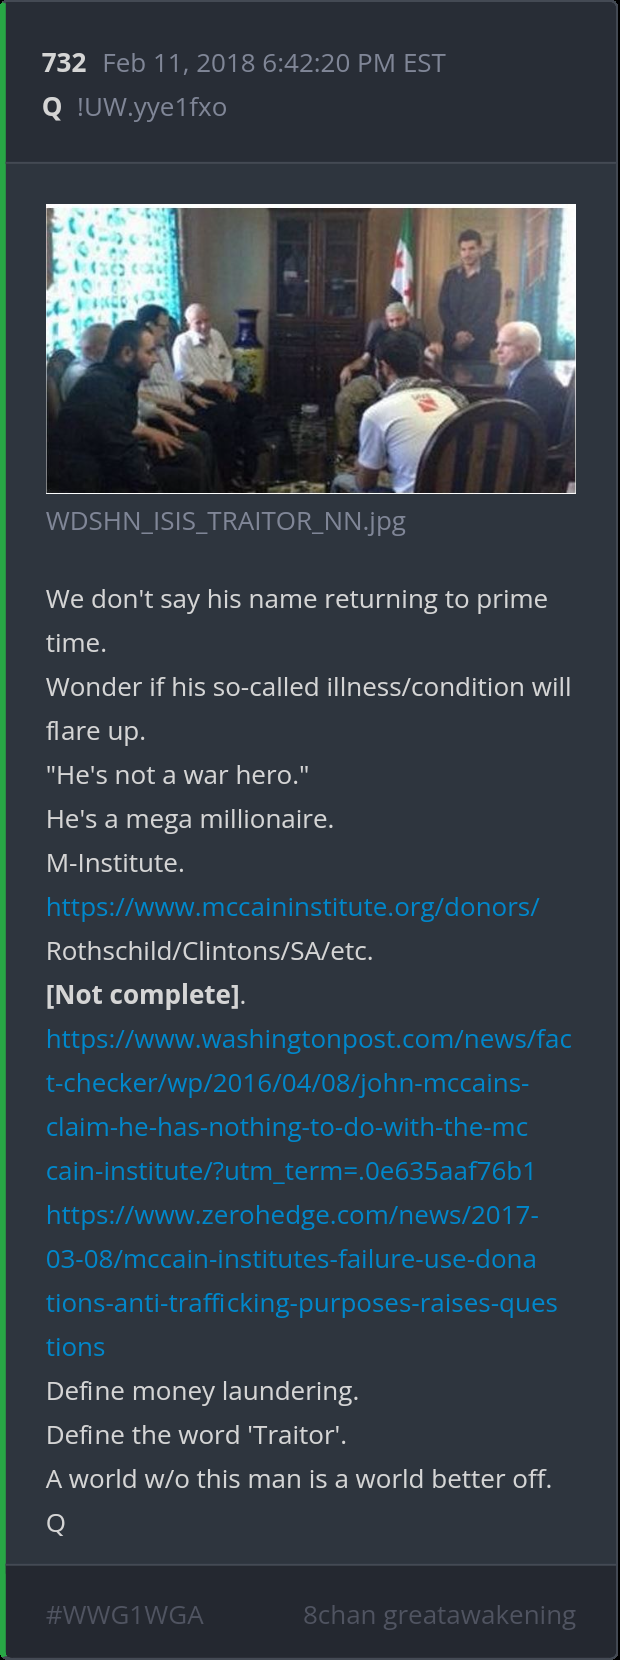Click the WDSHN_ISIS_TRAITOR_NN.jpg filename
Screen dimensions: 620x1660
(x=226, y=521)
